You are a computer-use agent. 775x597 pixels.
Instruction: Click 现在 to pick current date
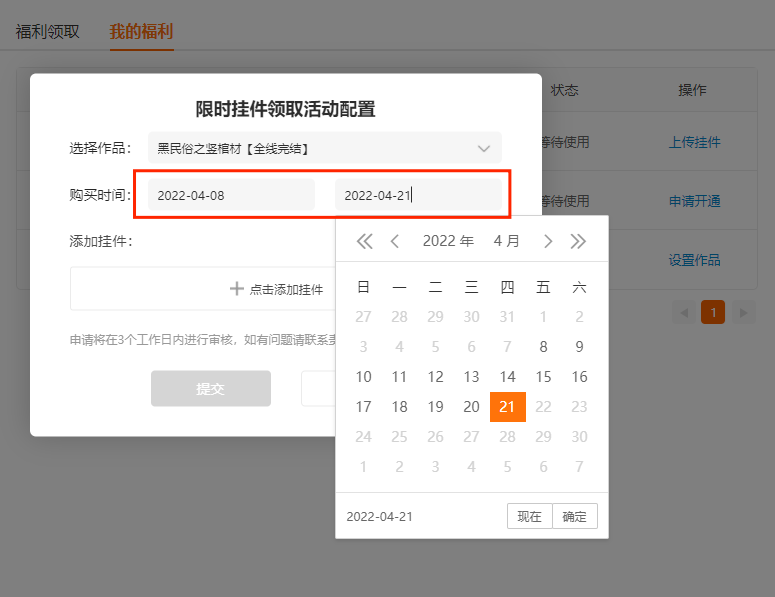(529, 516)
